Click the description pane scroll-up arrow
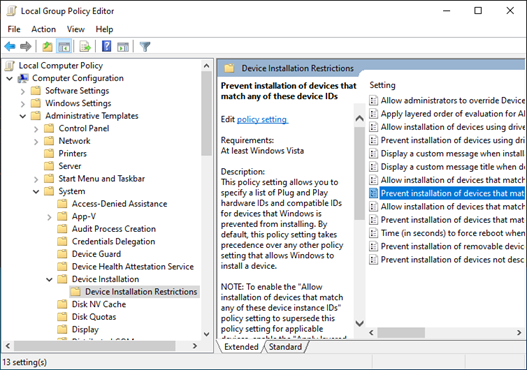This screenshot has width=527, height=370. click(359, 118)
